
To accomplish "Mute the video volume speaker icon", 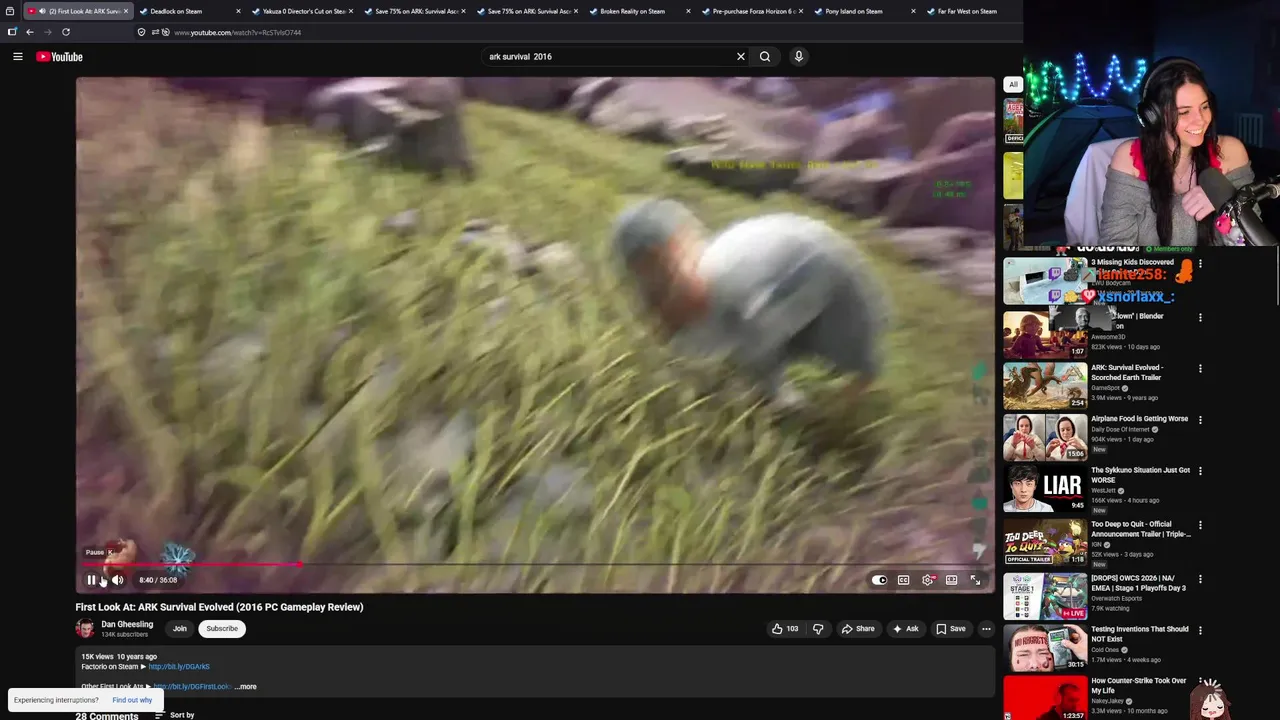I will point(117,580).
